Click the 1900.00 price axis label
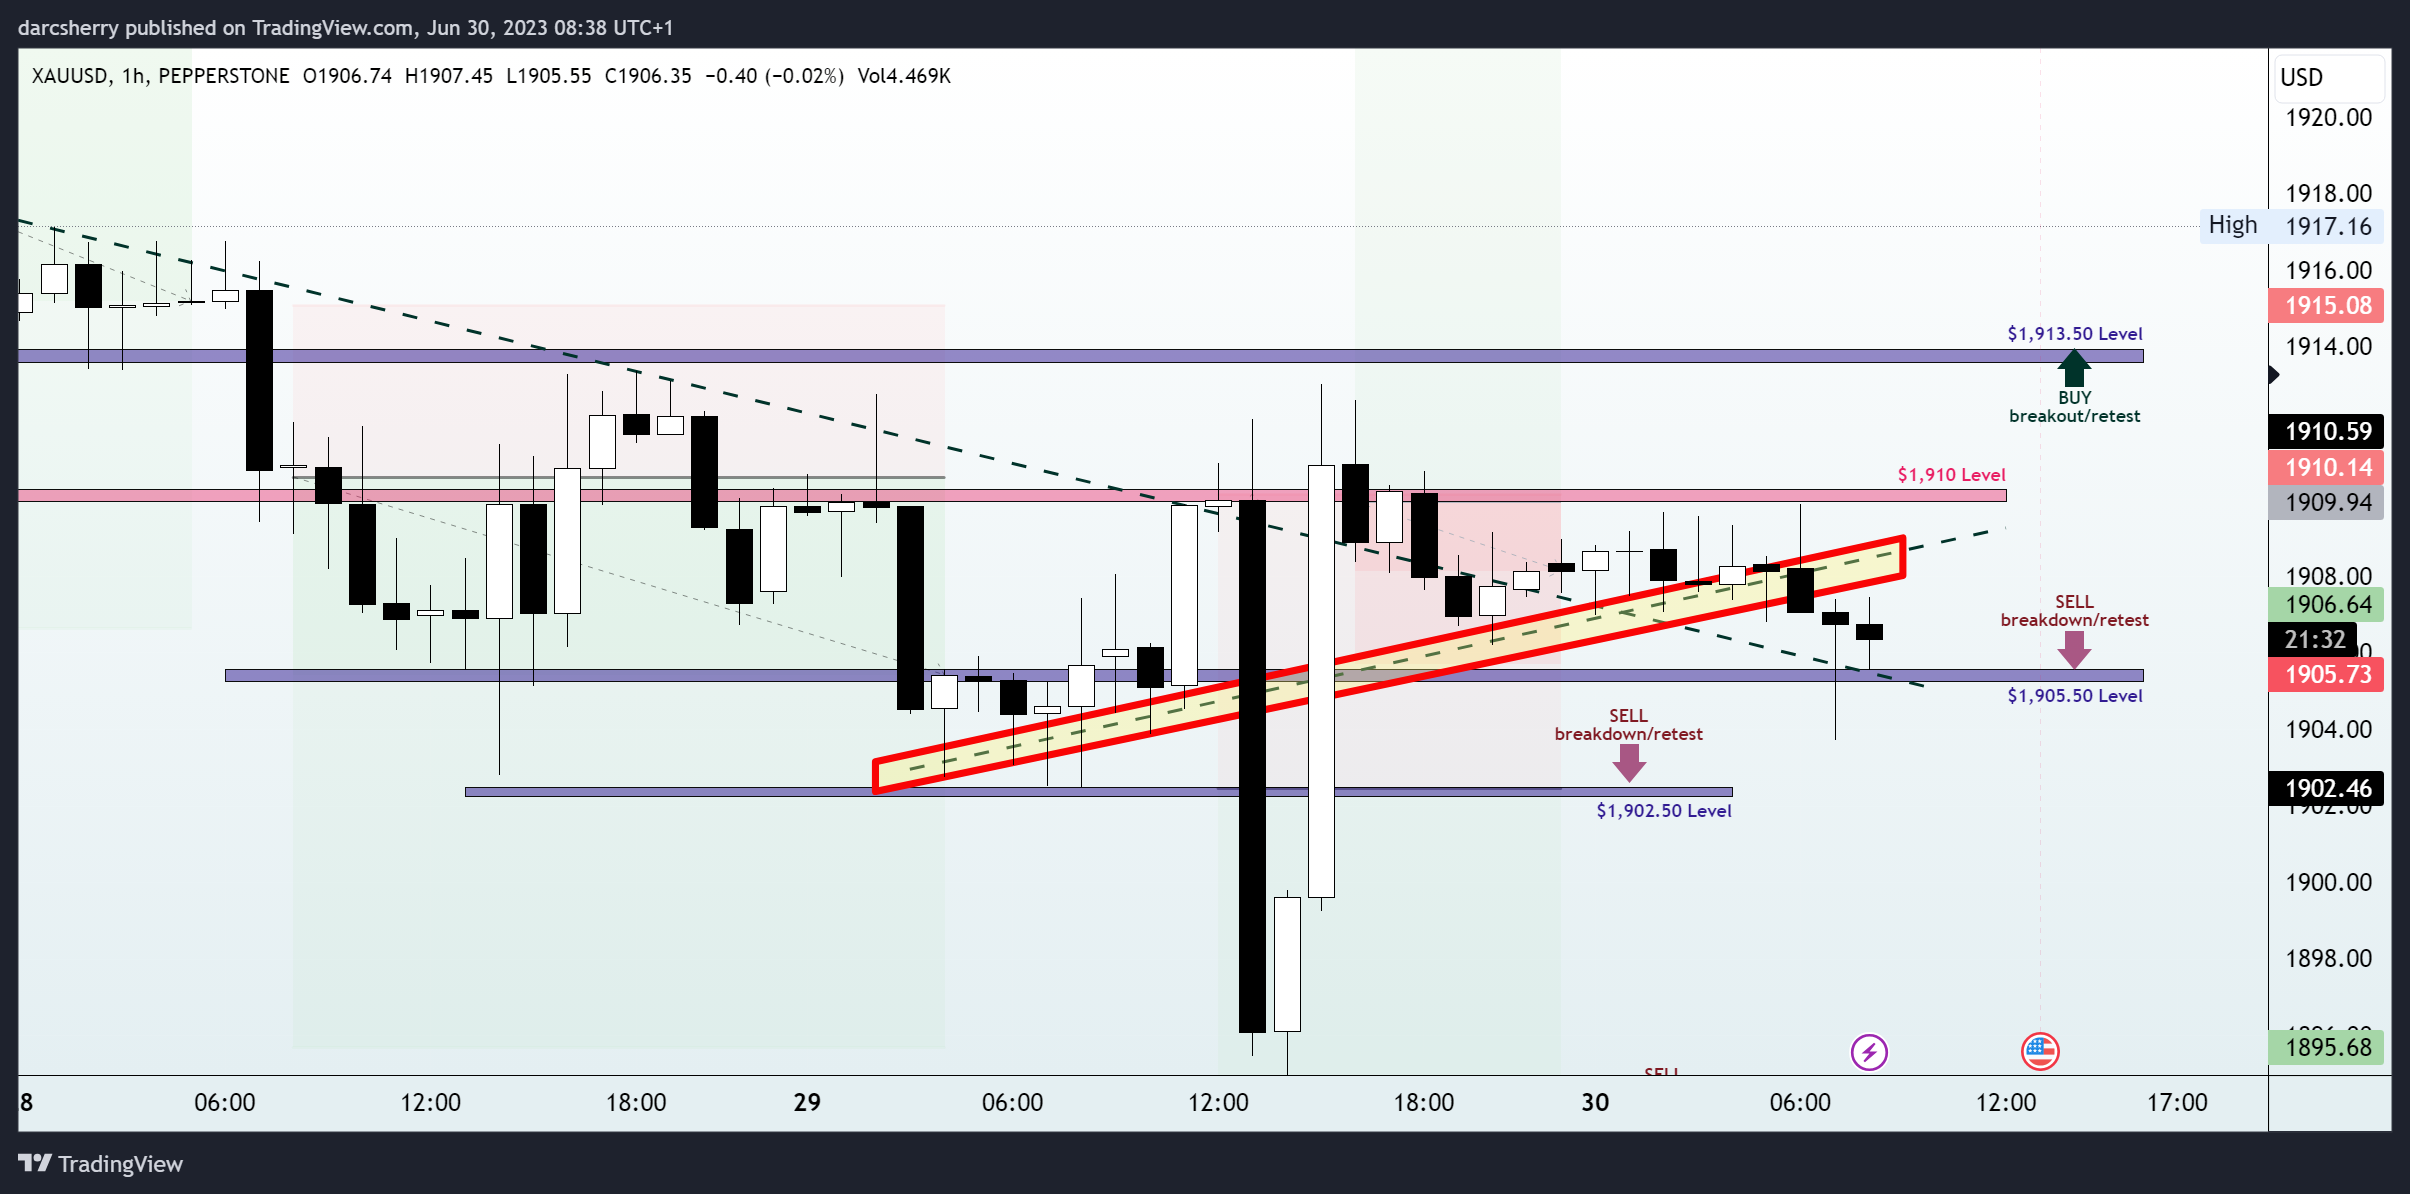 (2328, 882)
